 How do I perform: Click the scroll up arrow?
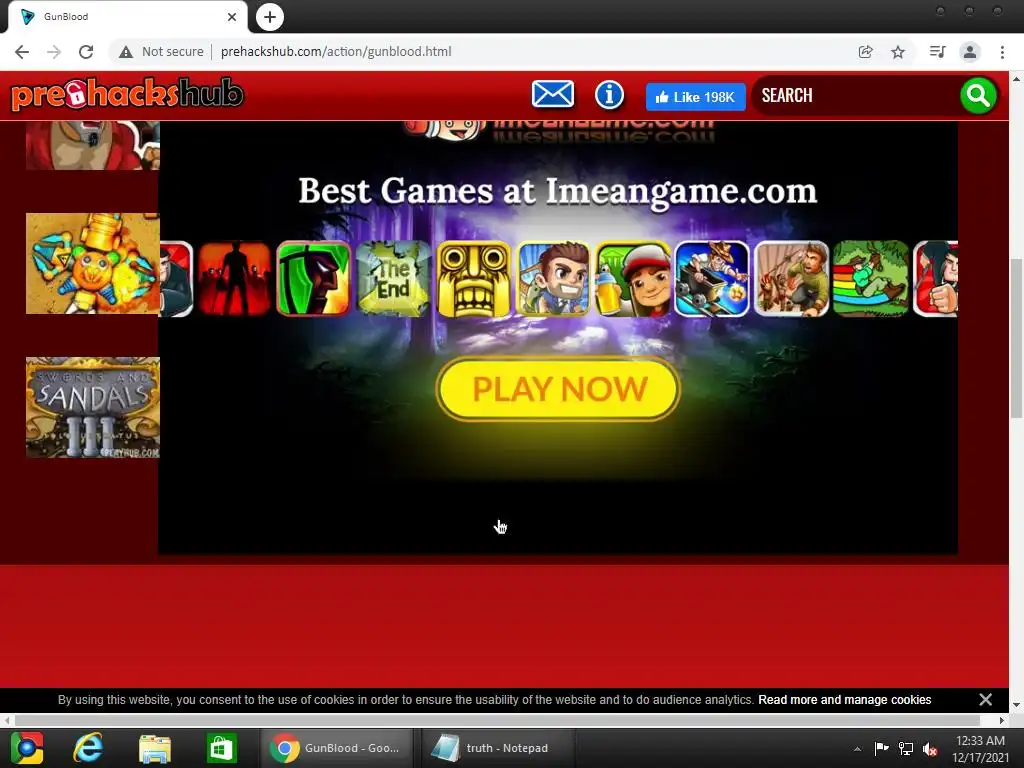[x=1016, y=78]
